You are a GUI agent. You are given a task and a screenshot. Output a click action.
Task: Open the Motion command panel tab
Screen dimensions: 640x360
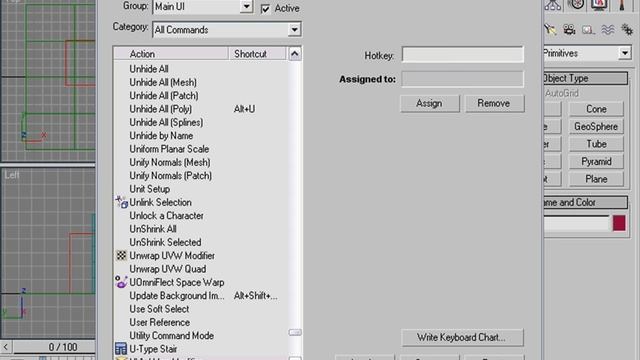(576, 5)
